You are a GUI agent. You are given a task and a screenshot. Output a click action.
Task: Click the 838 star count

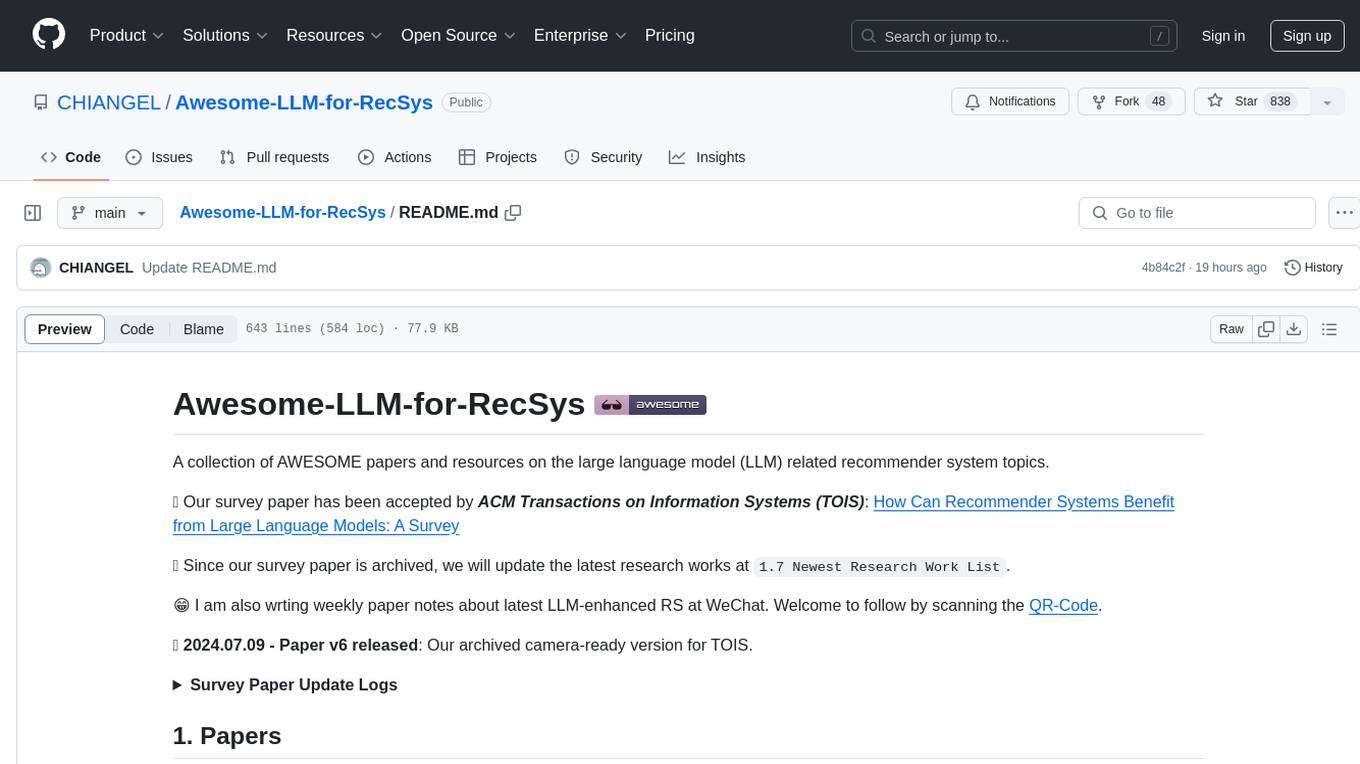click(x=1280, y=102)
